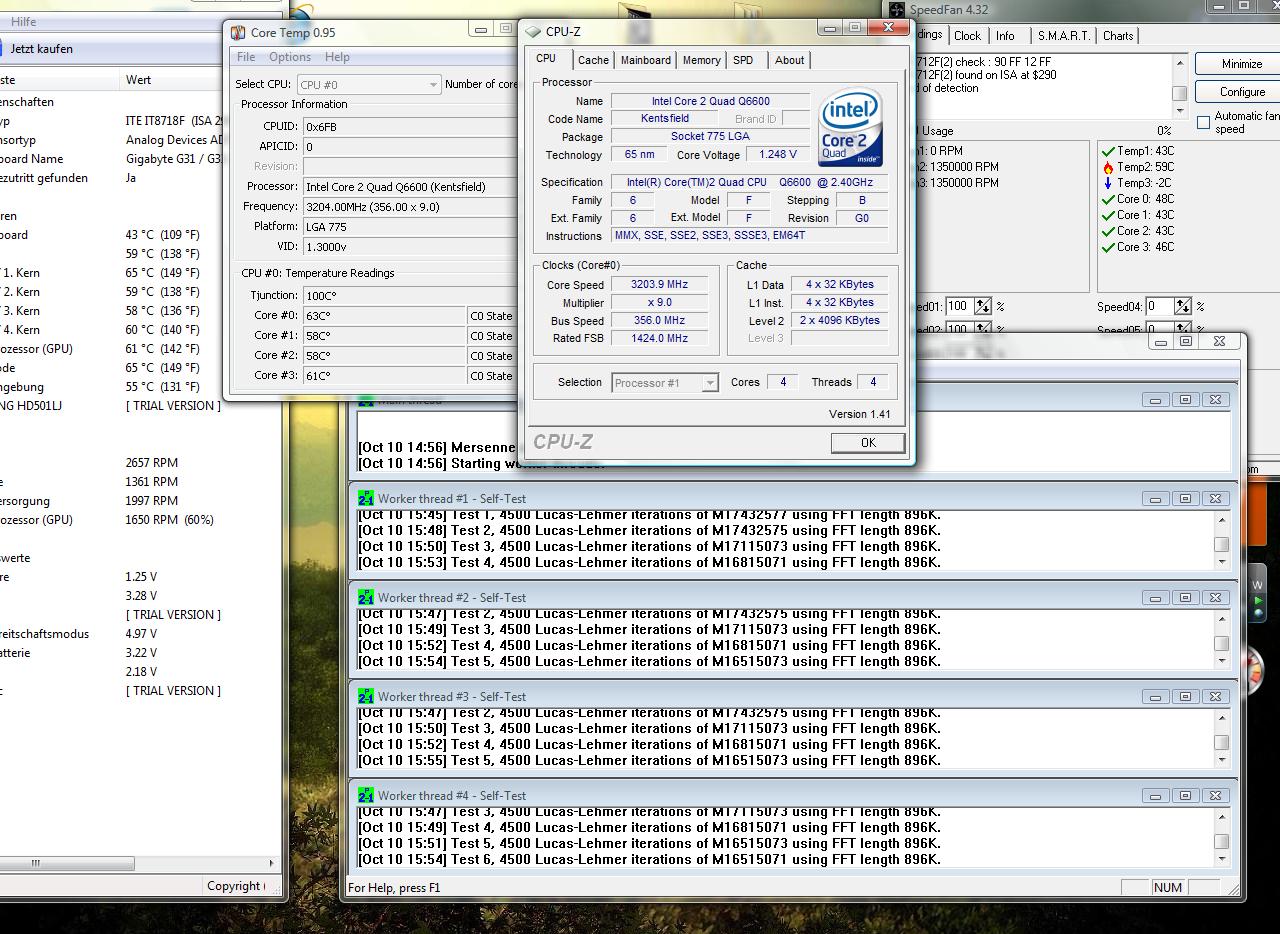Click the 1650 RPM (60%) value in Everest
The image size is (1280, 934).
[169, 520]
